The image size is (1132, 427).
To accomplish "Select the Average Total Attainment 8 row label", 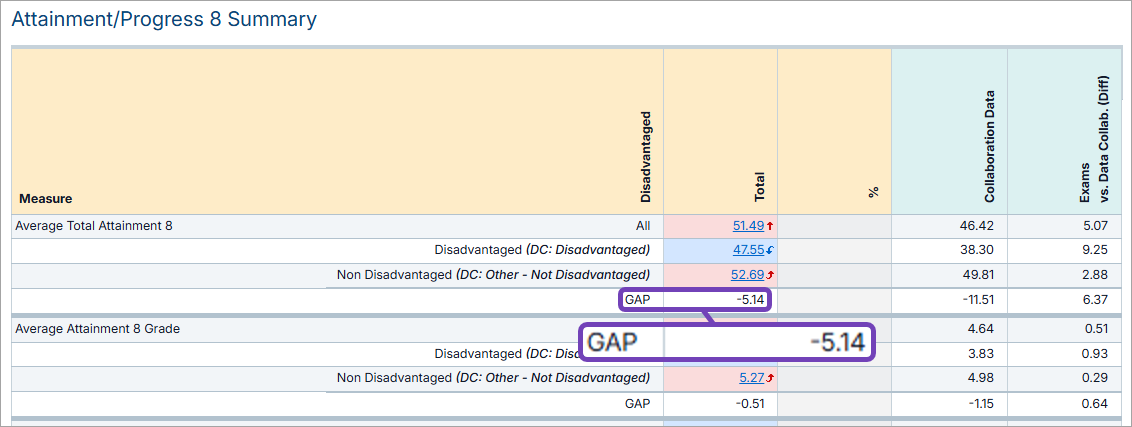I will tap(93, 227).
